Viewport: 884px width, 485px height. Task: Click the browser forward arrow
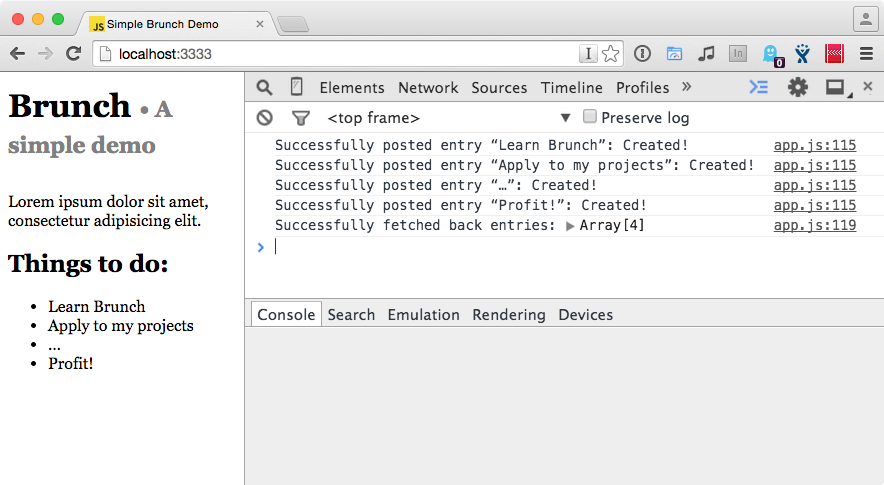[x=45, y=54]
